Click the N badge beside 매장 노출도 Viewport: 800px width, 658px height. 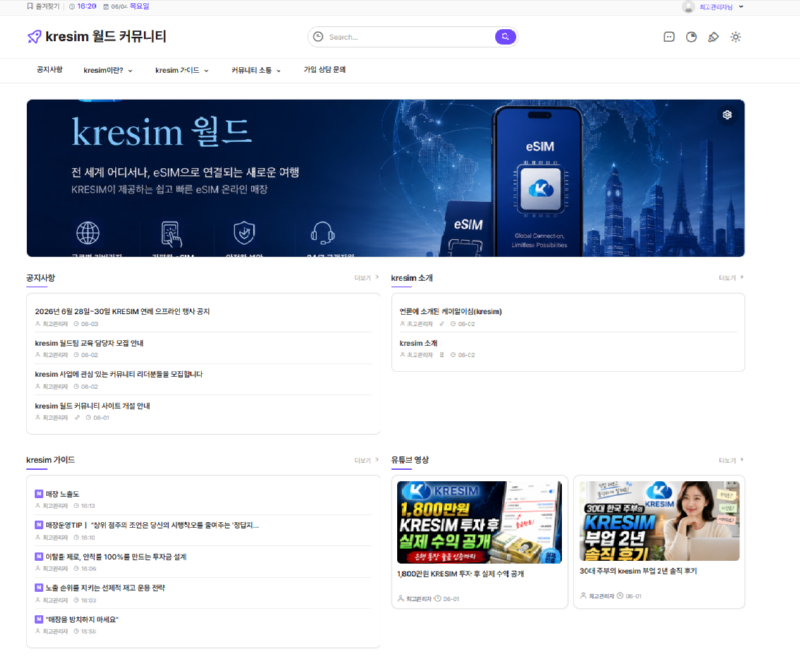39,494
